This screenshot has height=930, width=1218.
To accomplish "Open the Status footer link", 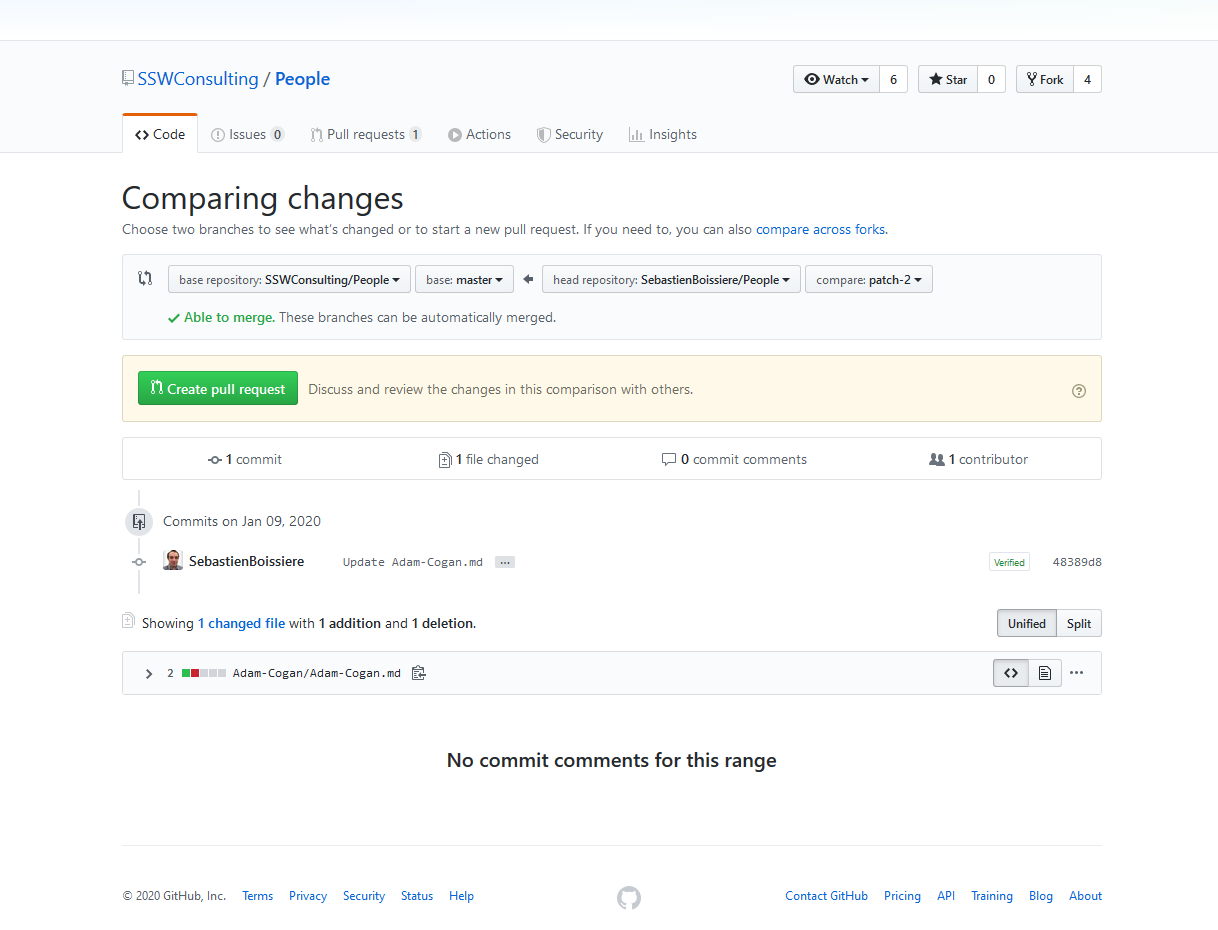I will pyautogui.click(x=417, y=896).
